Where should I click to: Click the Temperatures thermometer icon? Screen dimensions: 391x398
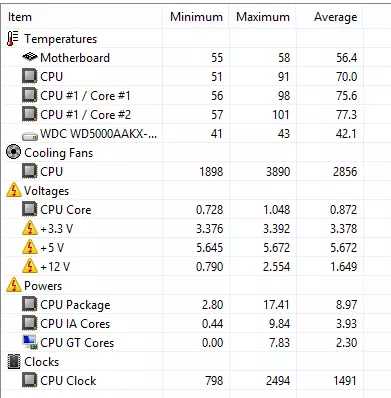click(13, 39)
